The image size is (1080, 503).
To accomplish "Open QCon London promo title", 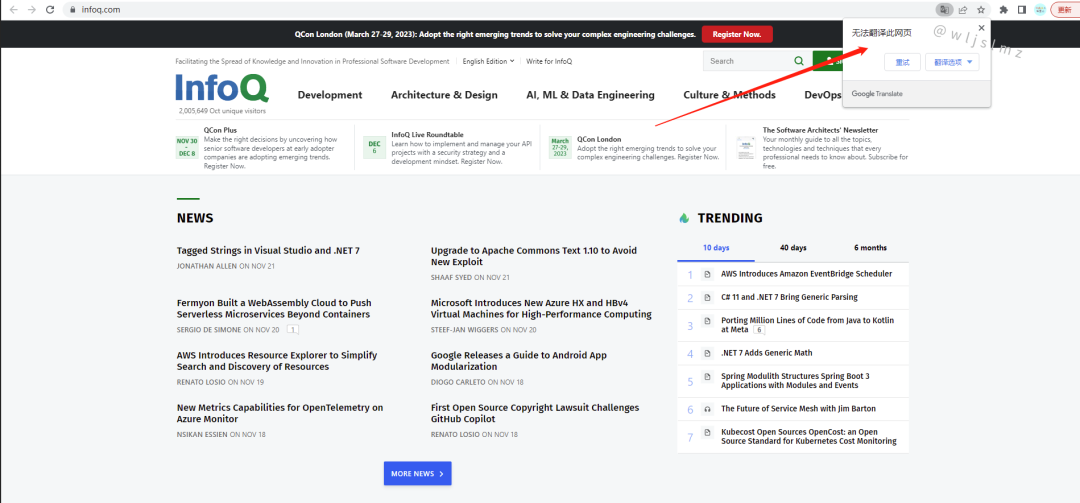I will 599,138.
